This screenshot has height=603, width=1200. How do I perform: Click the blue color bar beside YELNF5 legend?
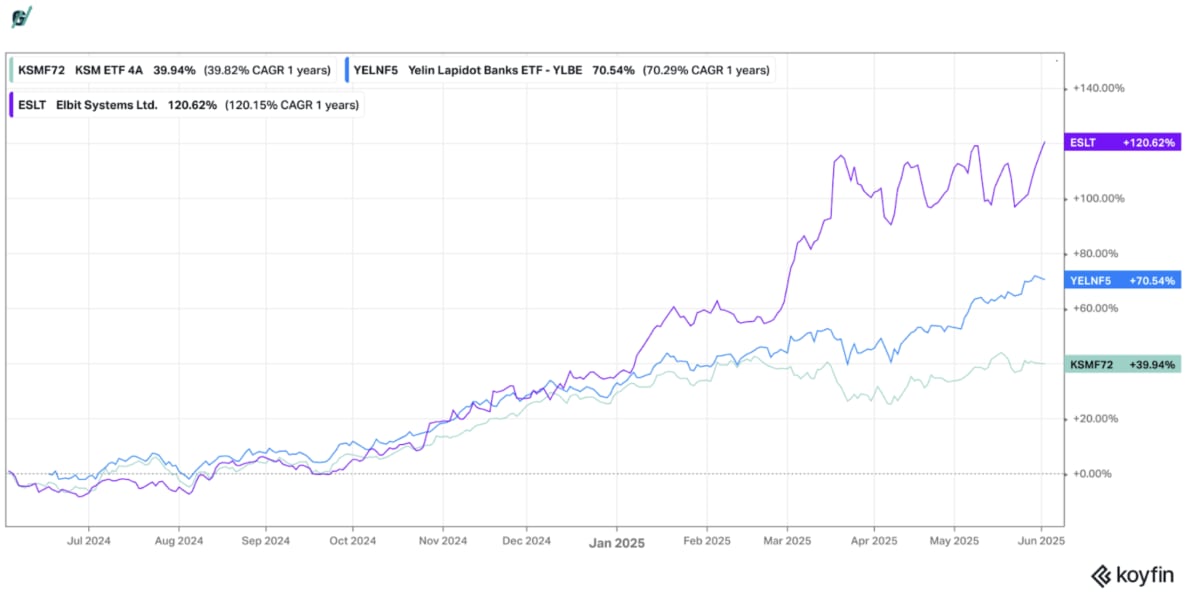tap(346, 70)
